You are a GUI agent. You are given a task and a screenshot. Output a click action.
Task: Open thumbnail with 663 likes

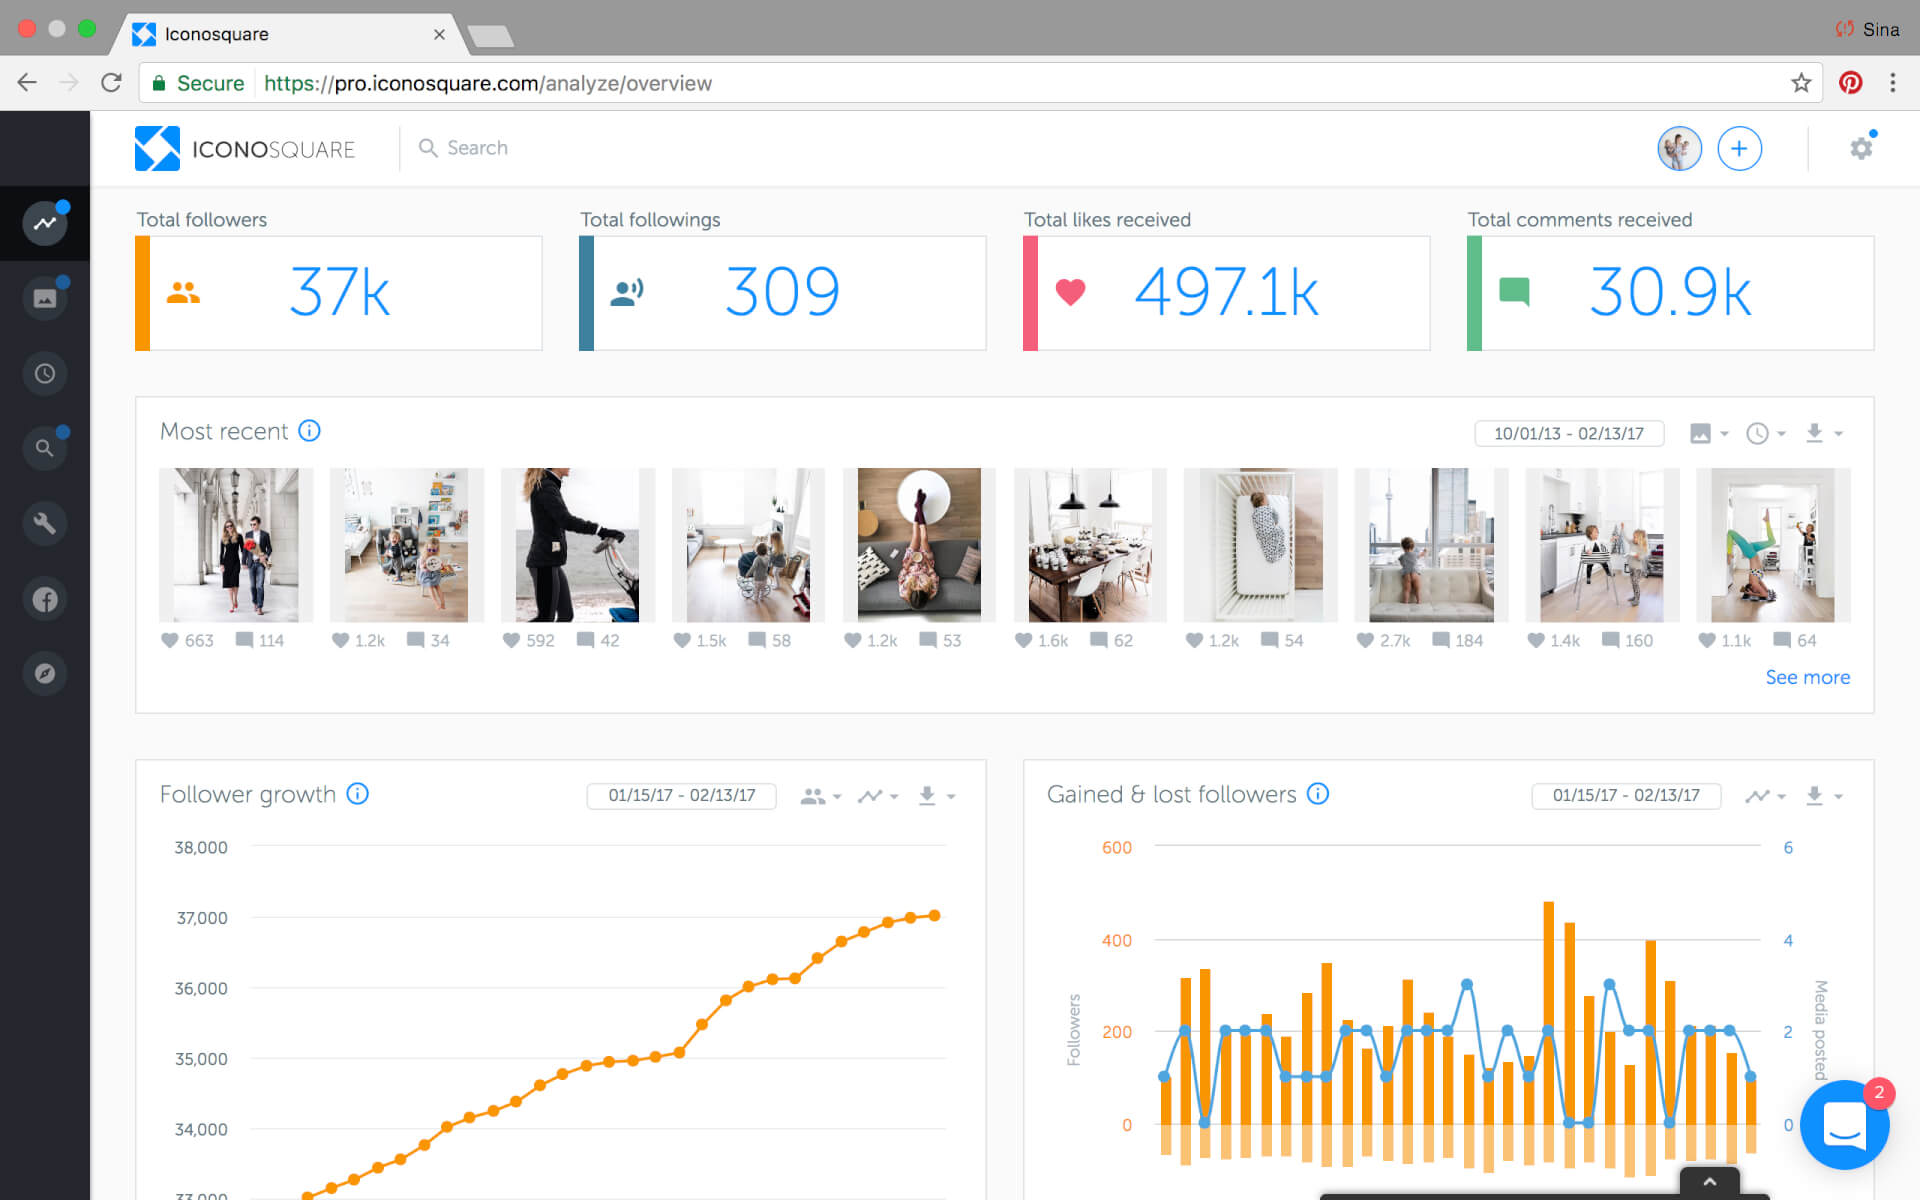tap(236, 545)
